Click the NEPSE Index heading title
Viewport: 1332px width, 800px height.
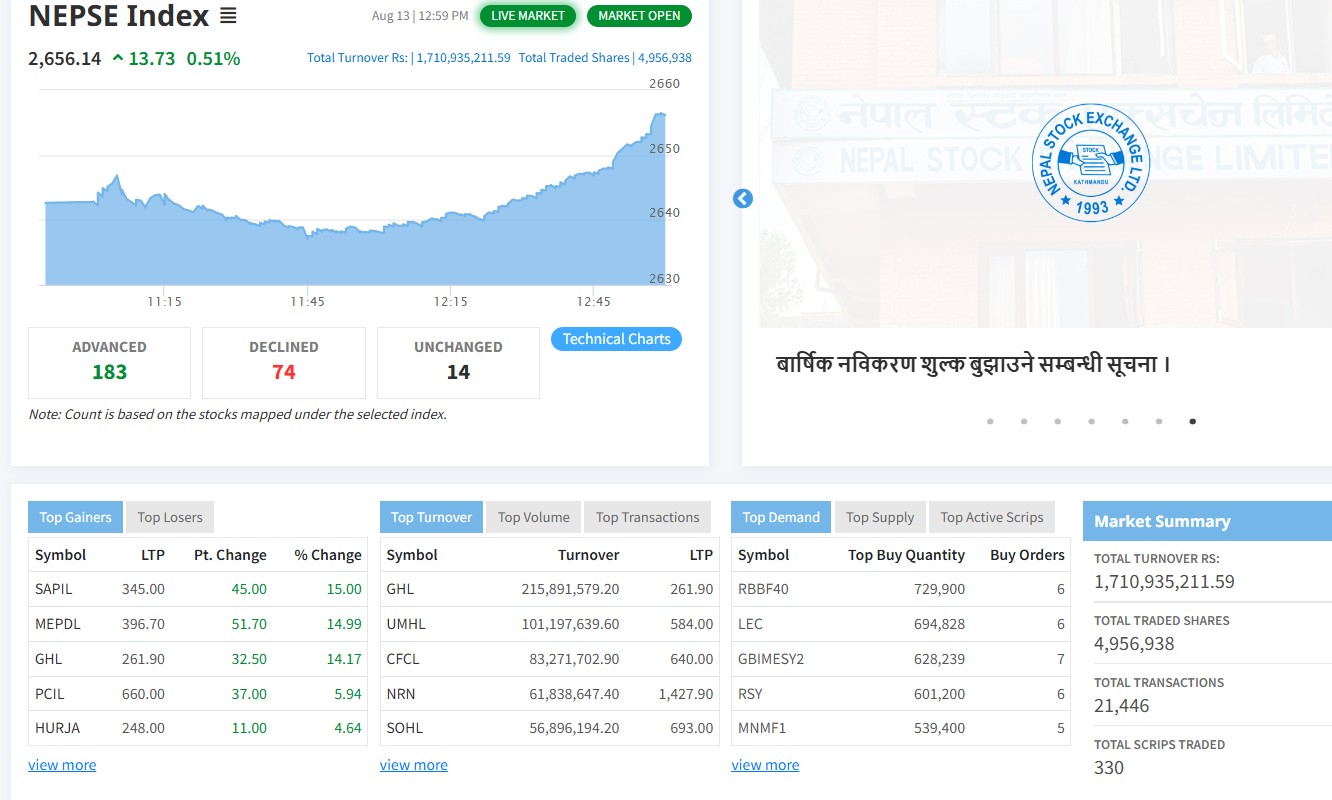[119, 16]
